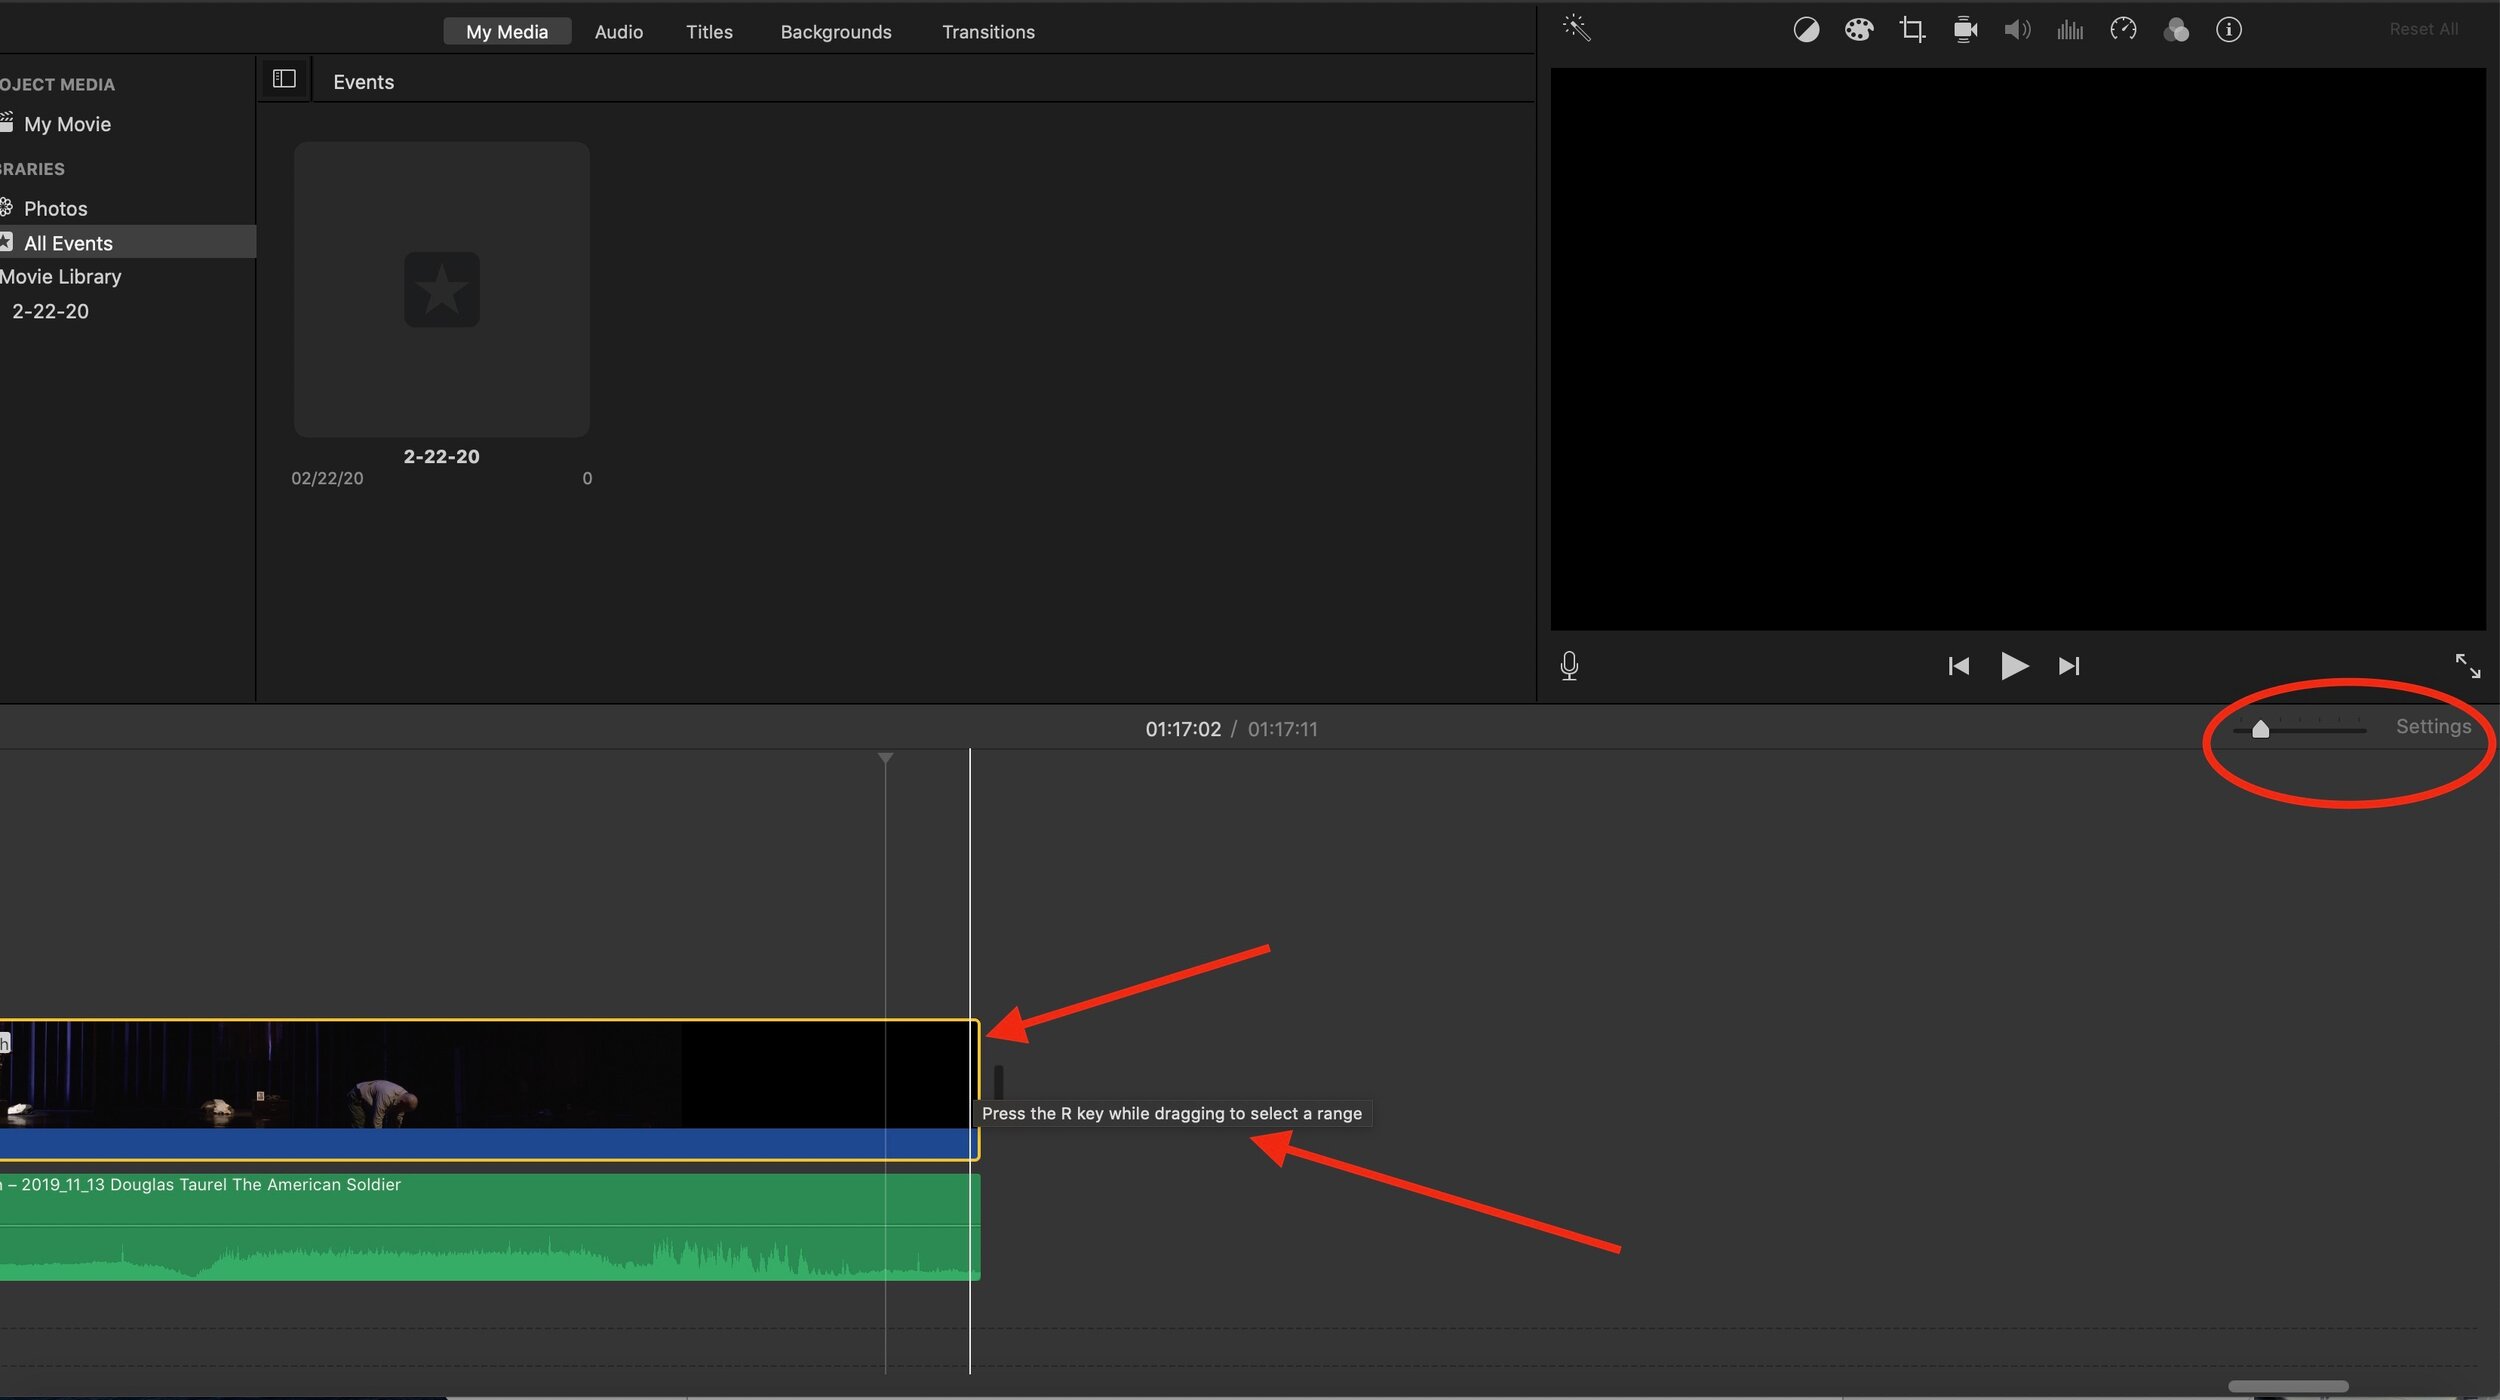Select the cropping tool
This screenshot has height=1400, width=2500.
coord(1912,30)
